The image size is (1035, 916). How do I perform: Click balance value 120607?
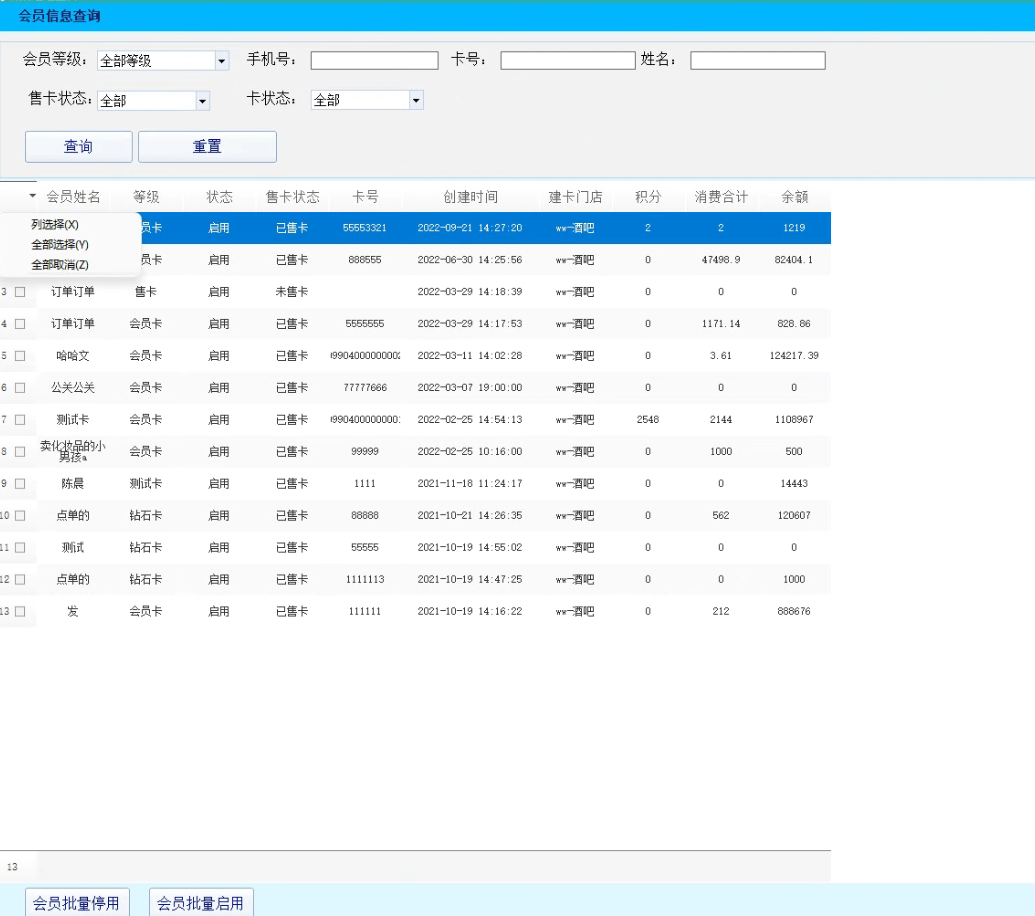pos(793,516)
